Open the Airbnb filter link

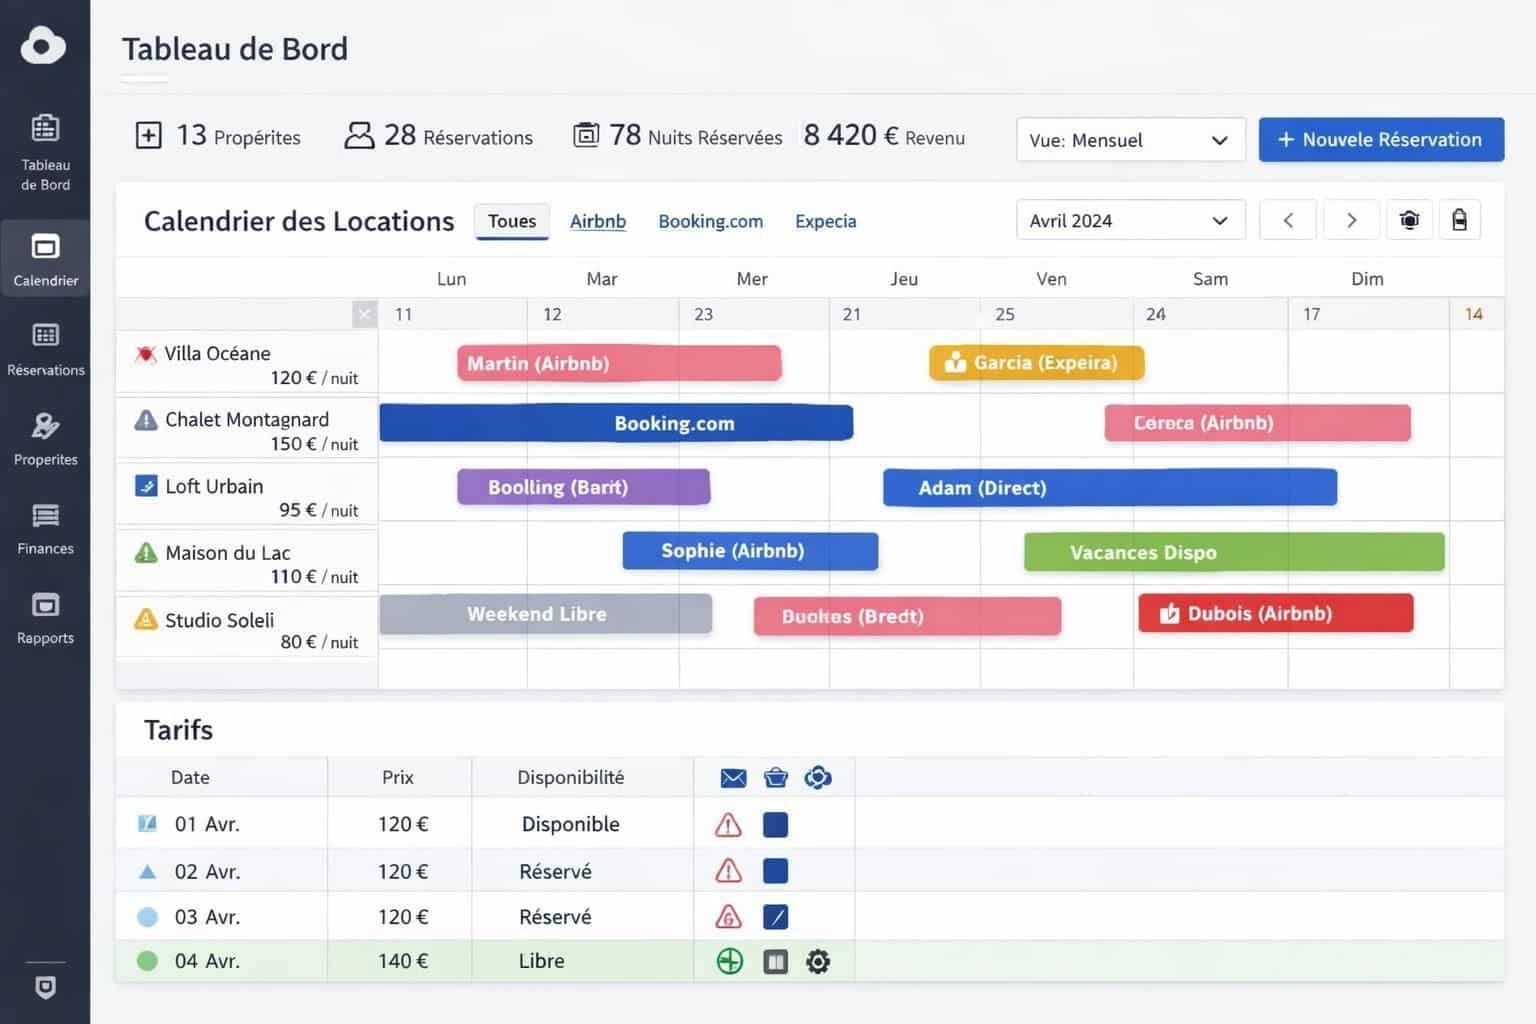(598, 221)
